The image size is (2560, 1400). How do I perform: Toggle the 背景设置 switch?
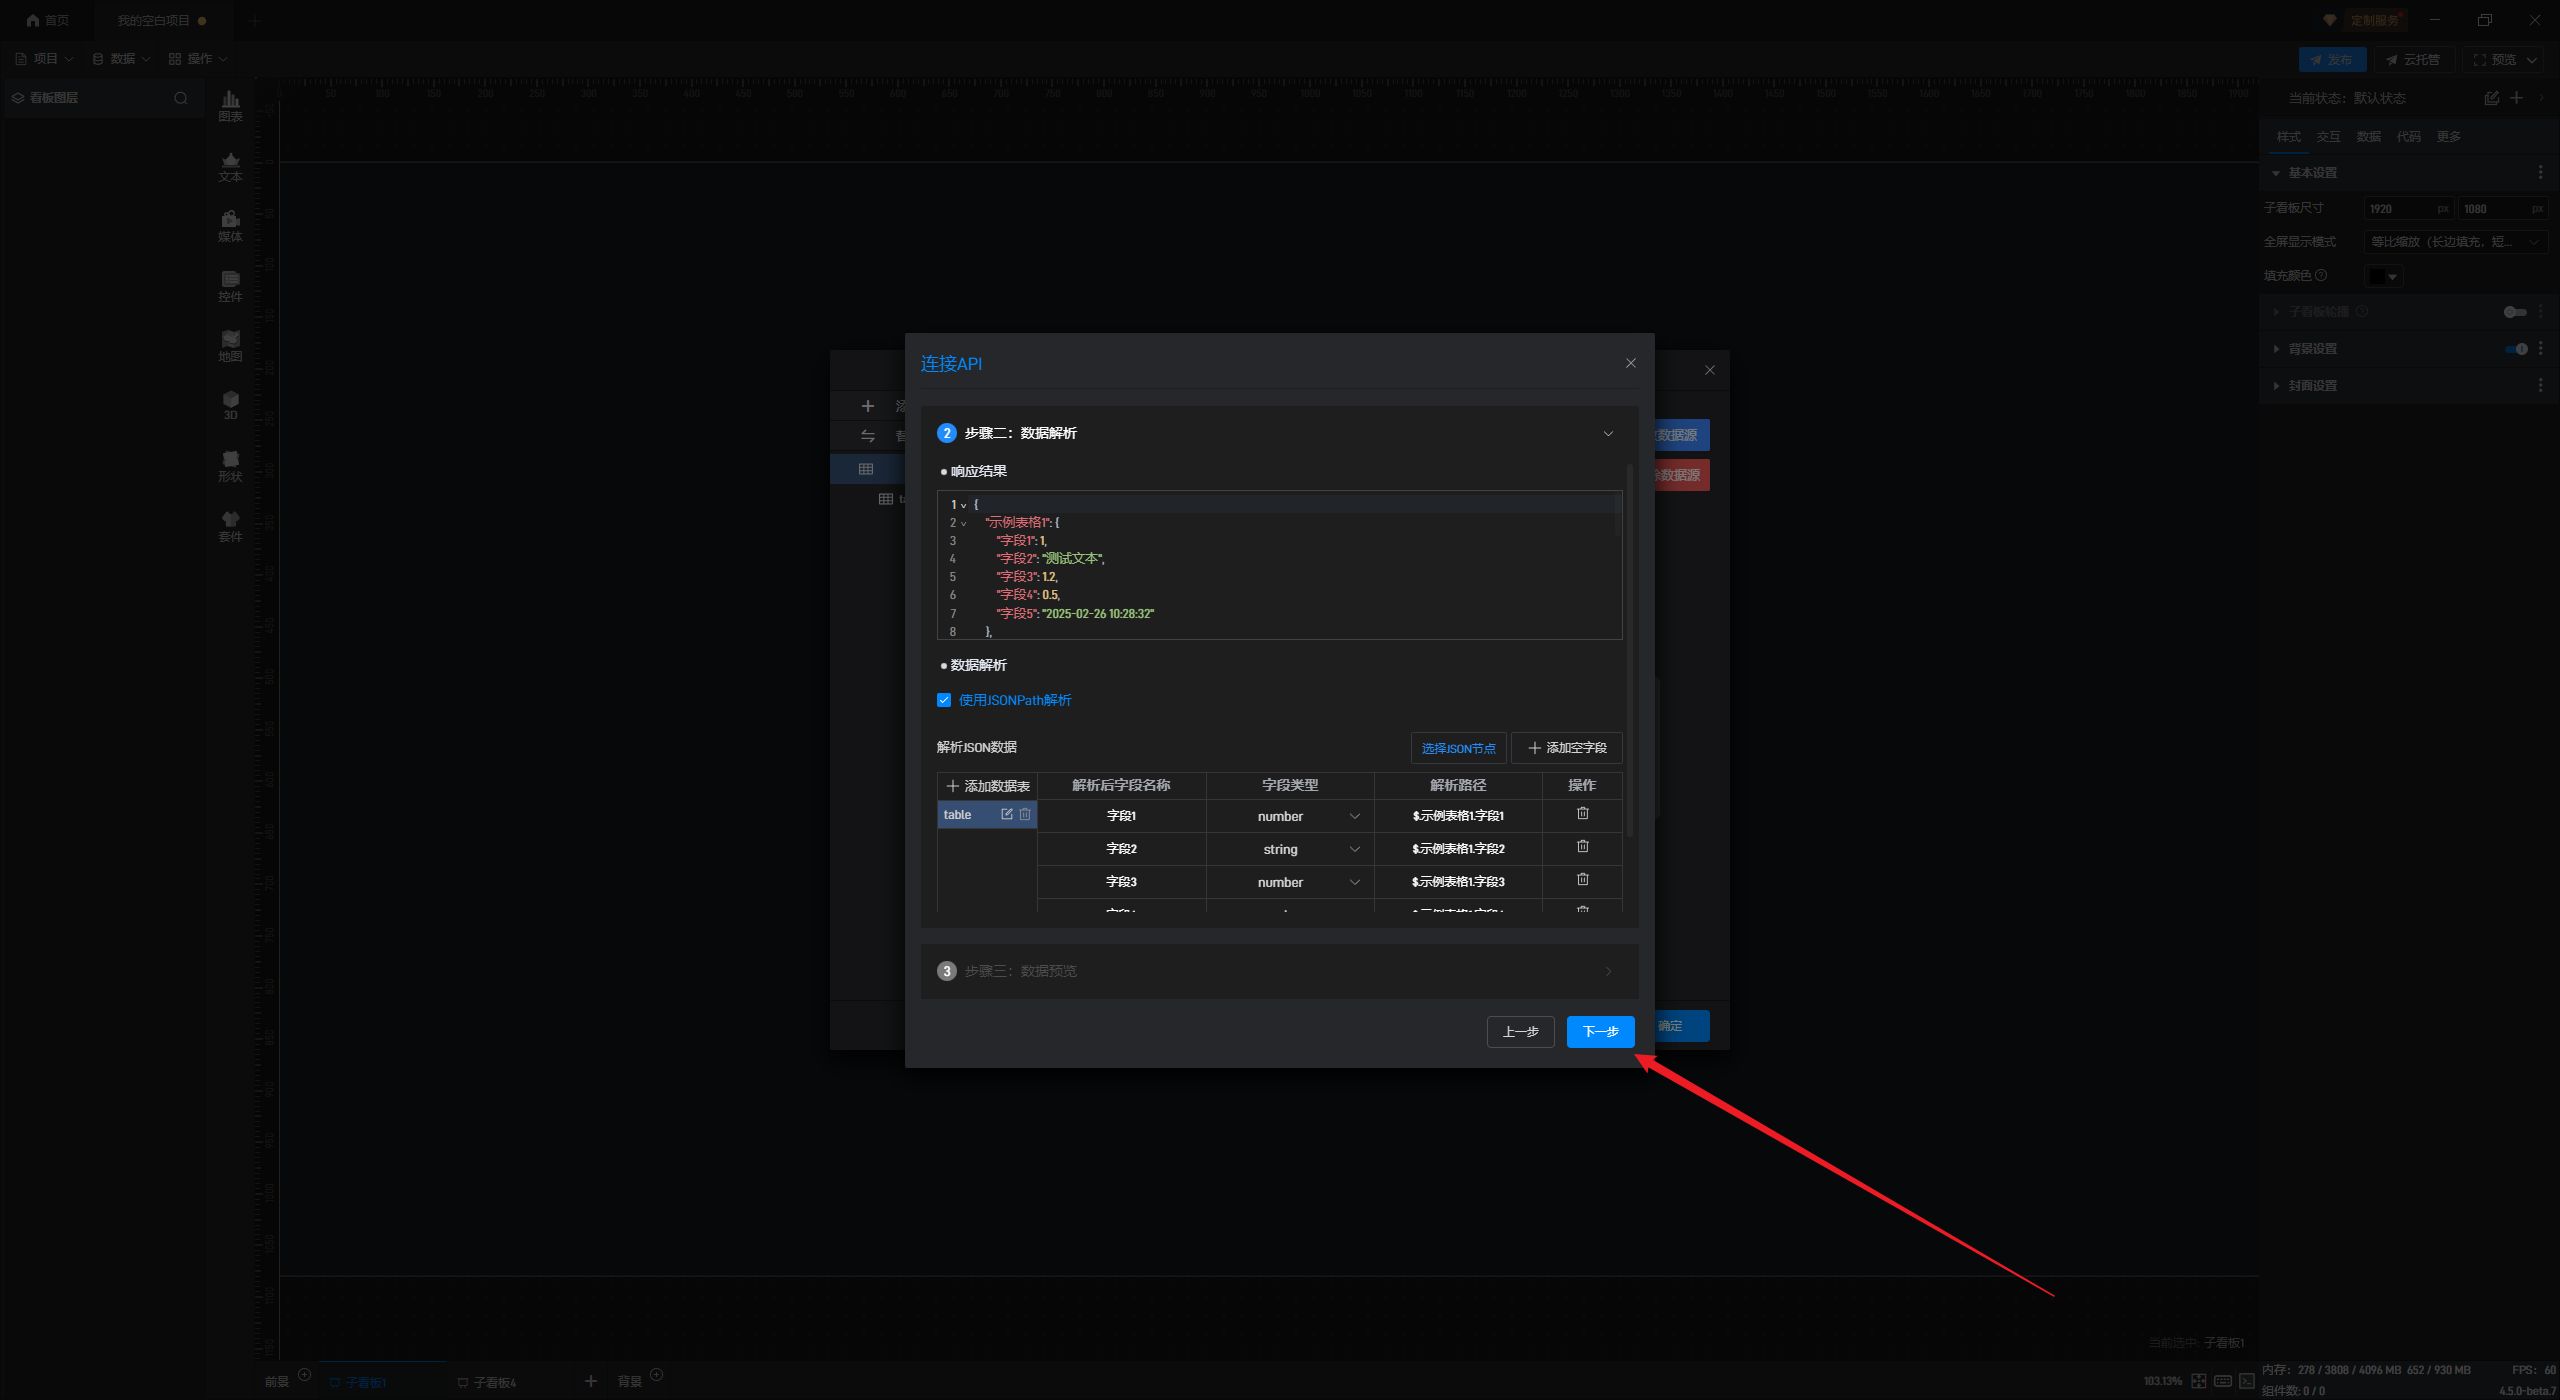point(2516,349)
